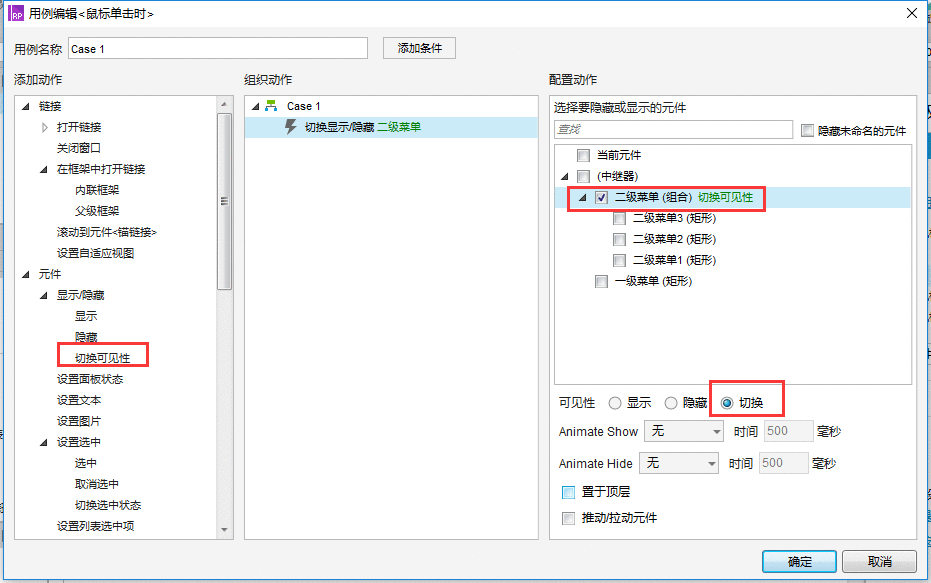The image size is (931, 583).
Task: Collapse the 链接 action group
Action: click(26, 106)
